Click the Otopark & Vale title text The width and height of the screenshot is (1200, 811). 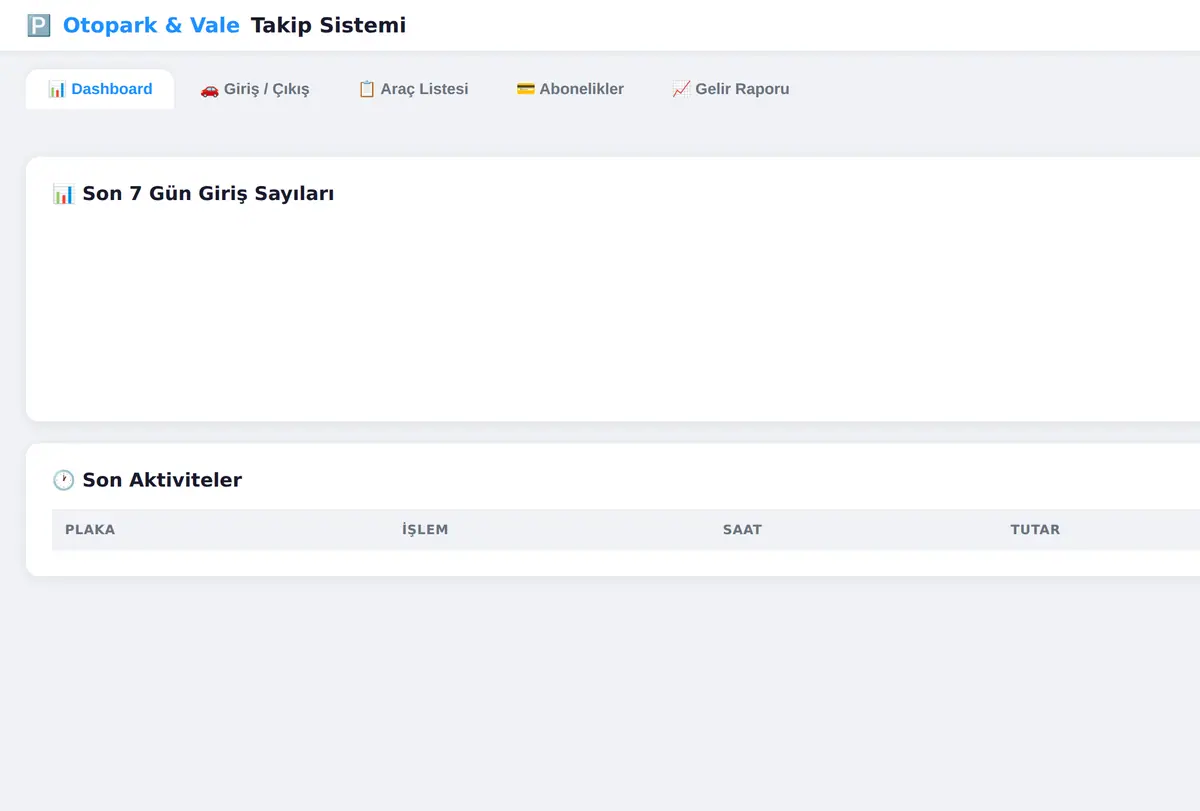click(151, 26)
